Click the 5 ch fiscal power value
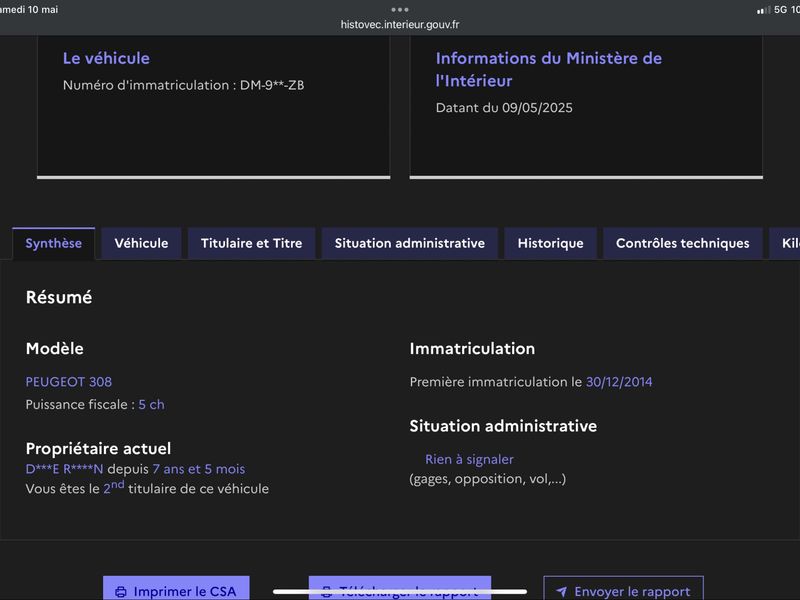The image size is (800, 600). click(152, 405)
